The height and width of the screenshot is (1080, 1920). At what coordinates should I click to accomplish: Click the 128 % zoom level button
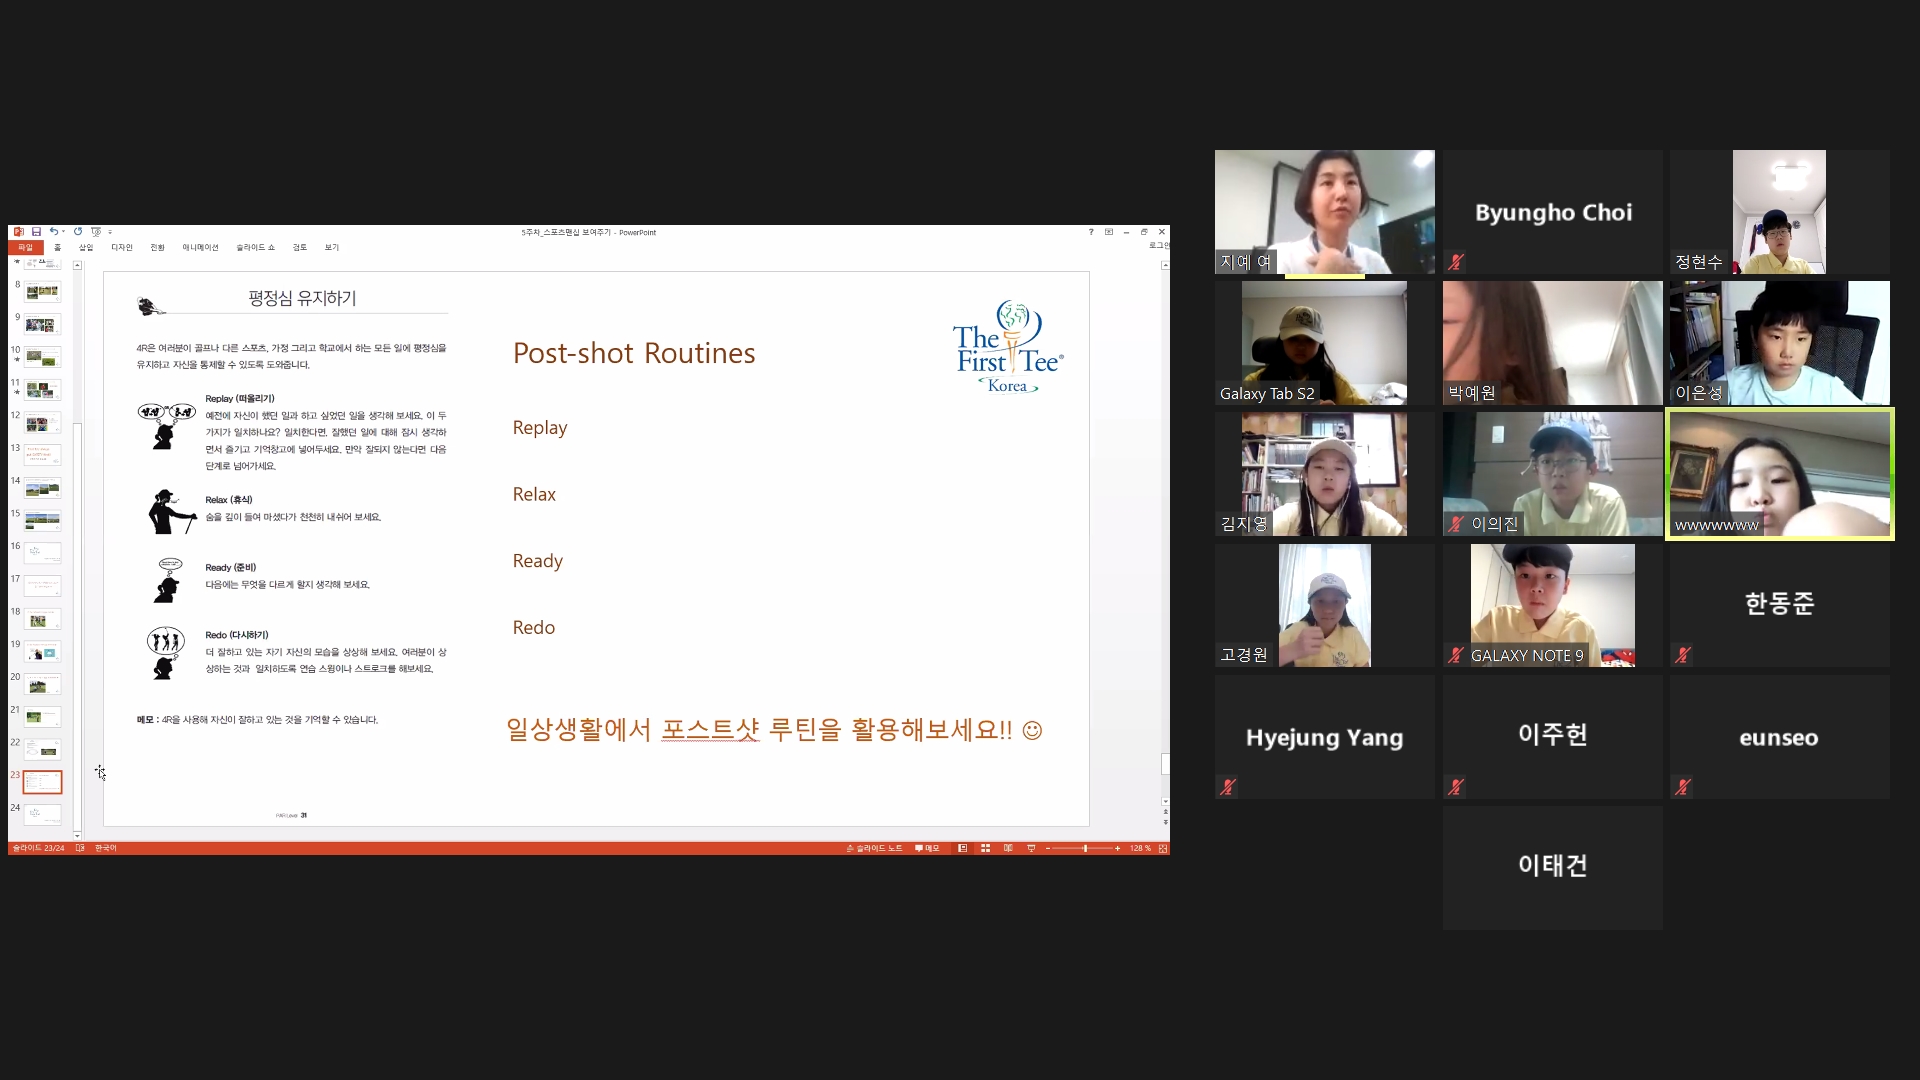(1140, 848)
